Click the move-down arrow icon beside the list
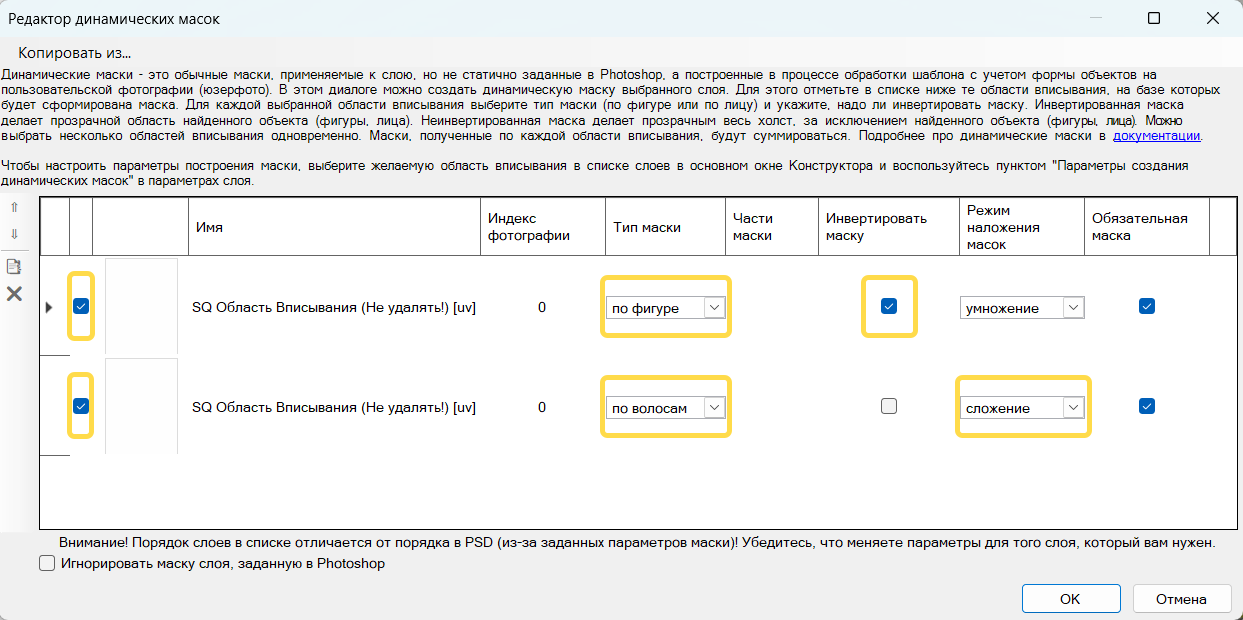1243x620 pixels. (14, 234)
